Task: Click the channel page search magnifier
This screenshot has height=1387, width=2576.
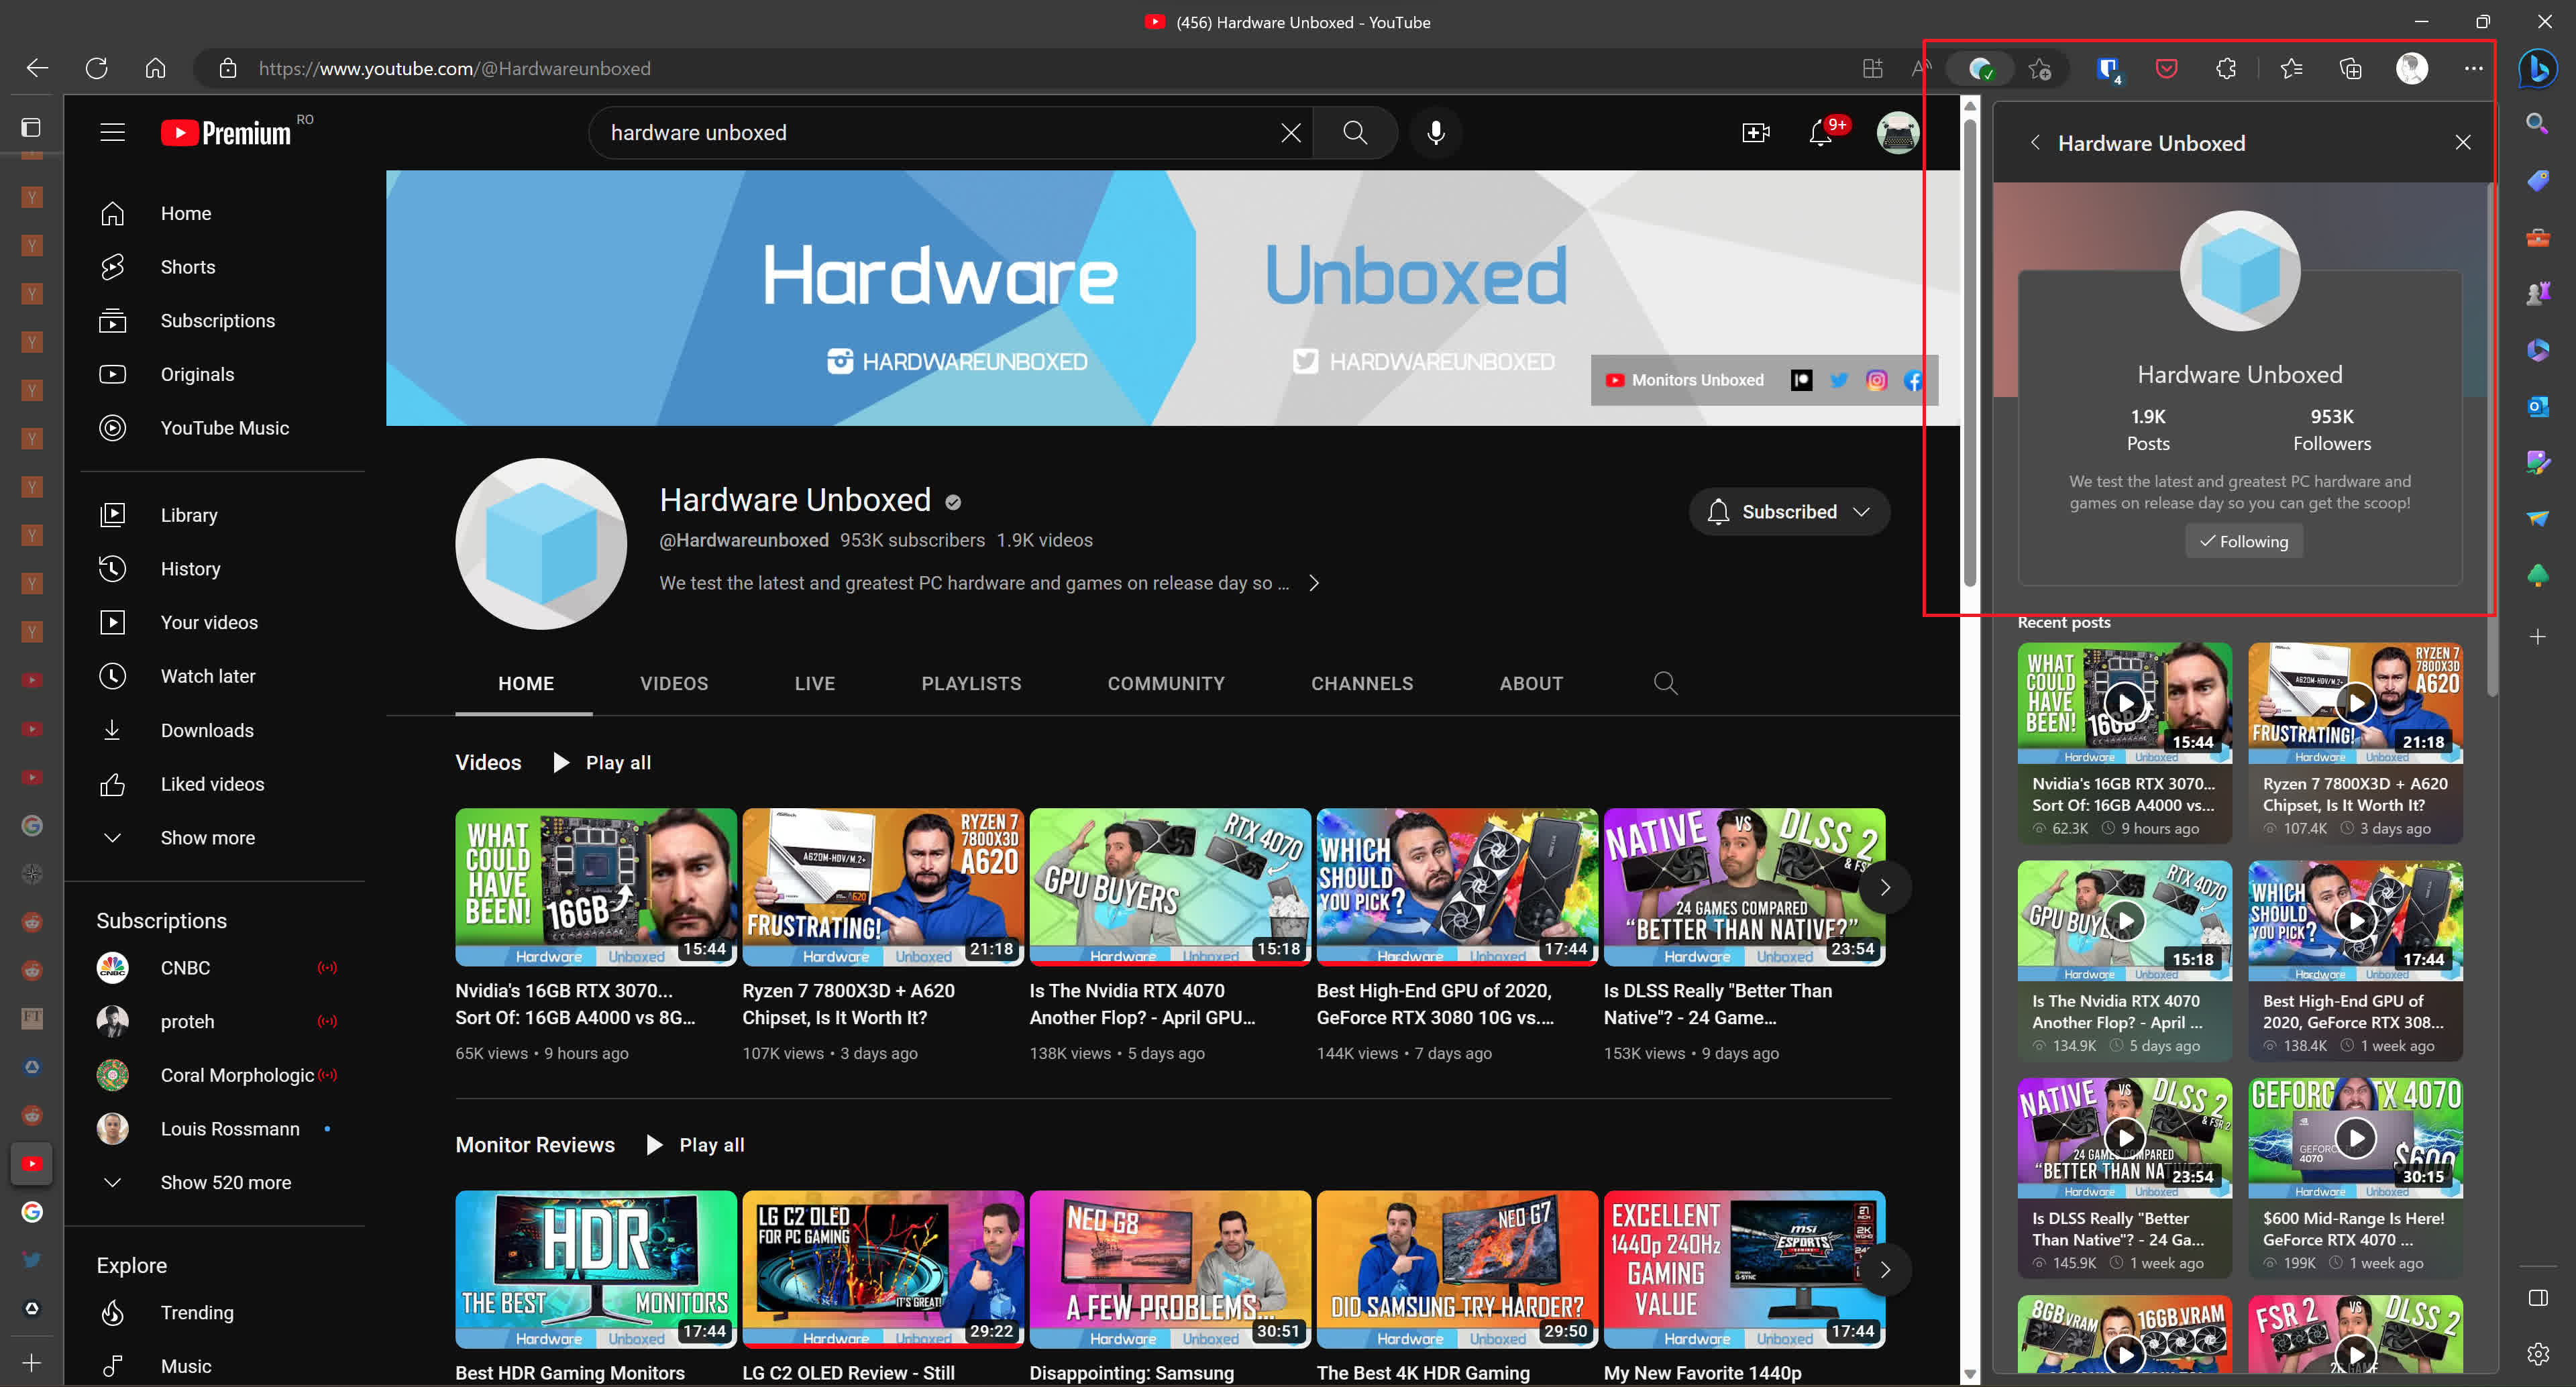Action: click(1665, 683)
